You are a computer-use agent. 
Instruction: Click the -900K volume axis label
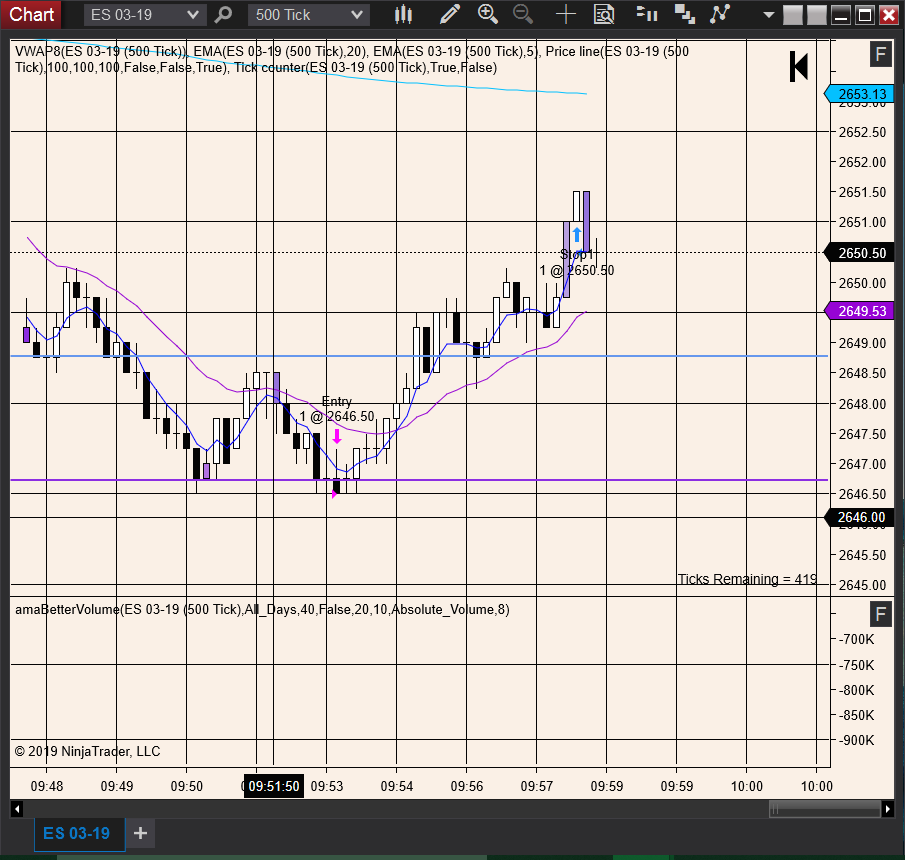[857, 741]
